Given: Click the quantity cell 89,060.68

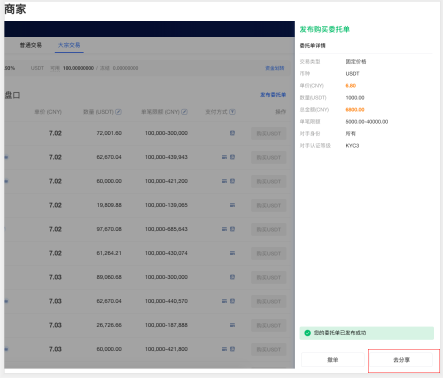Looking at the screenshot, I should 109,277.
